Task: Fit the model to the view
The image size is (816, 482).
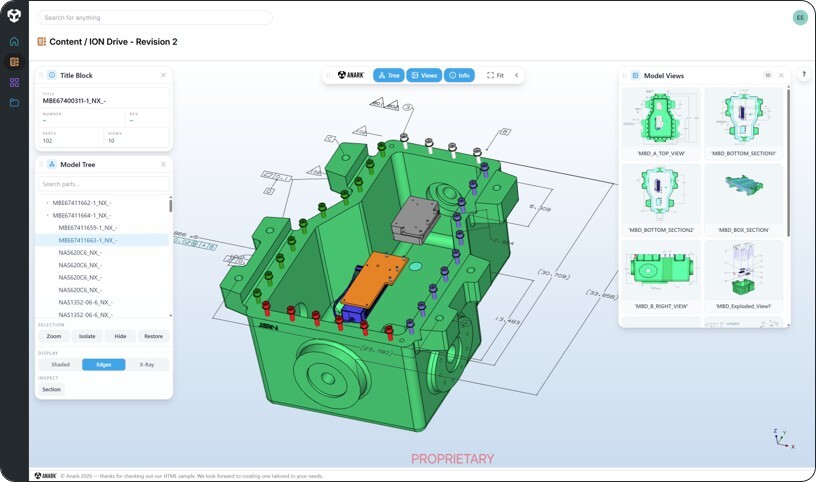Action: coord(495,75)
